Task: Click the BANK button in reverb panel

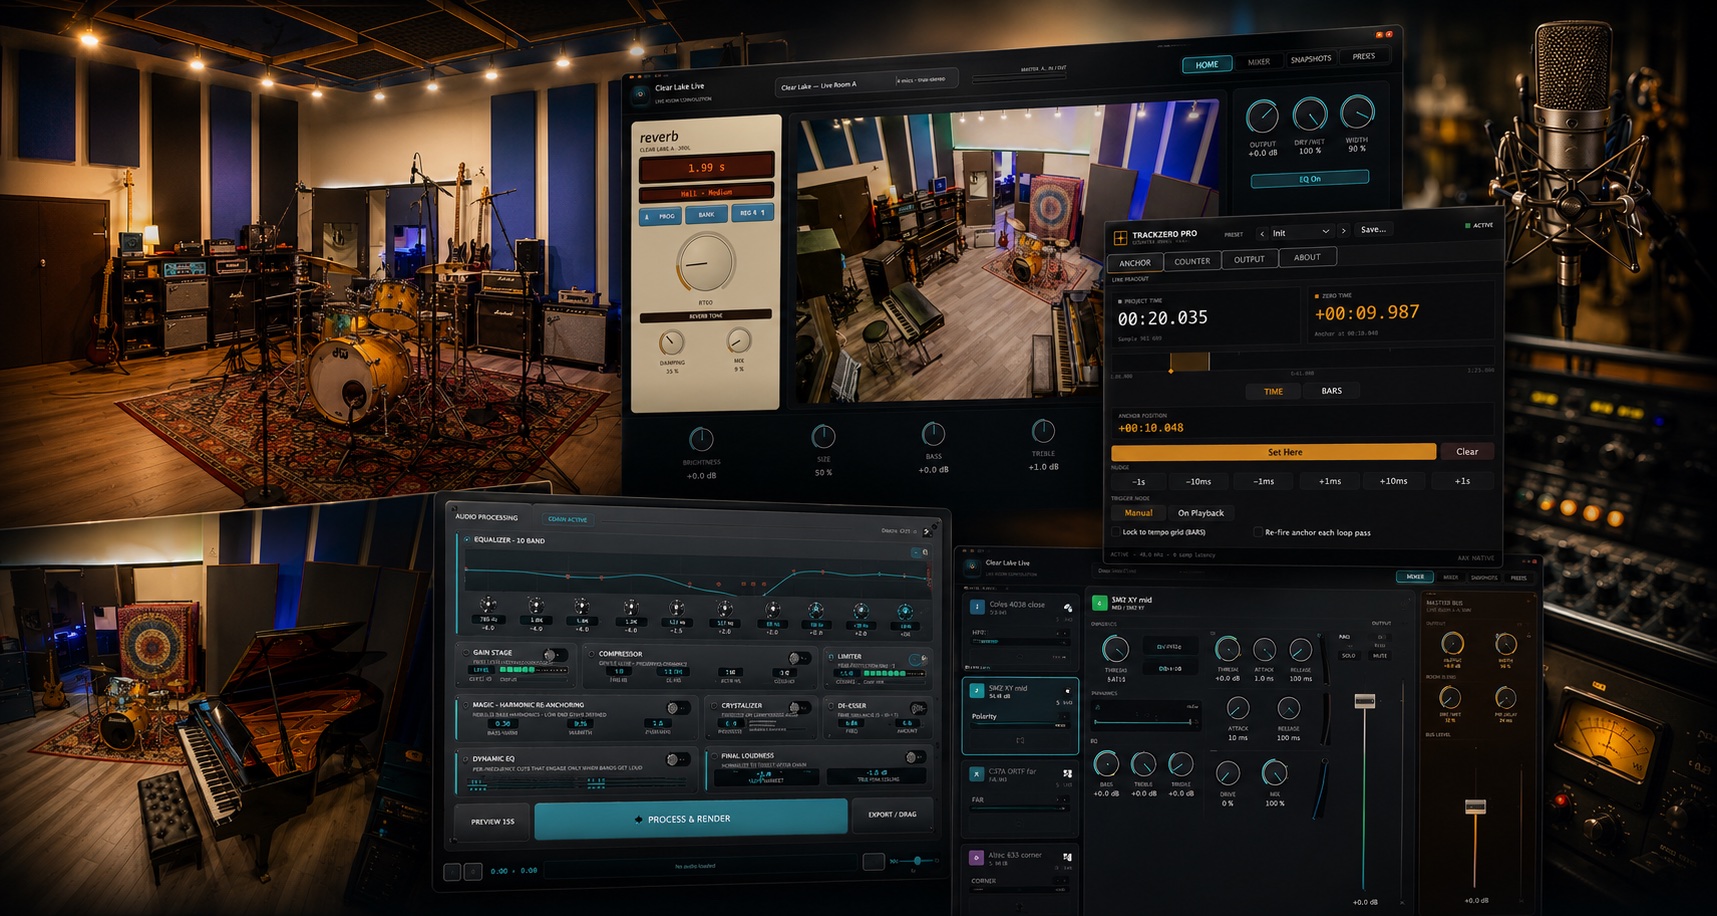Action: click(x=706, y=214)
